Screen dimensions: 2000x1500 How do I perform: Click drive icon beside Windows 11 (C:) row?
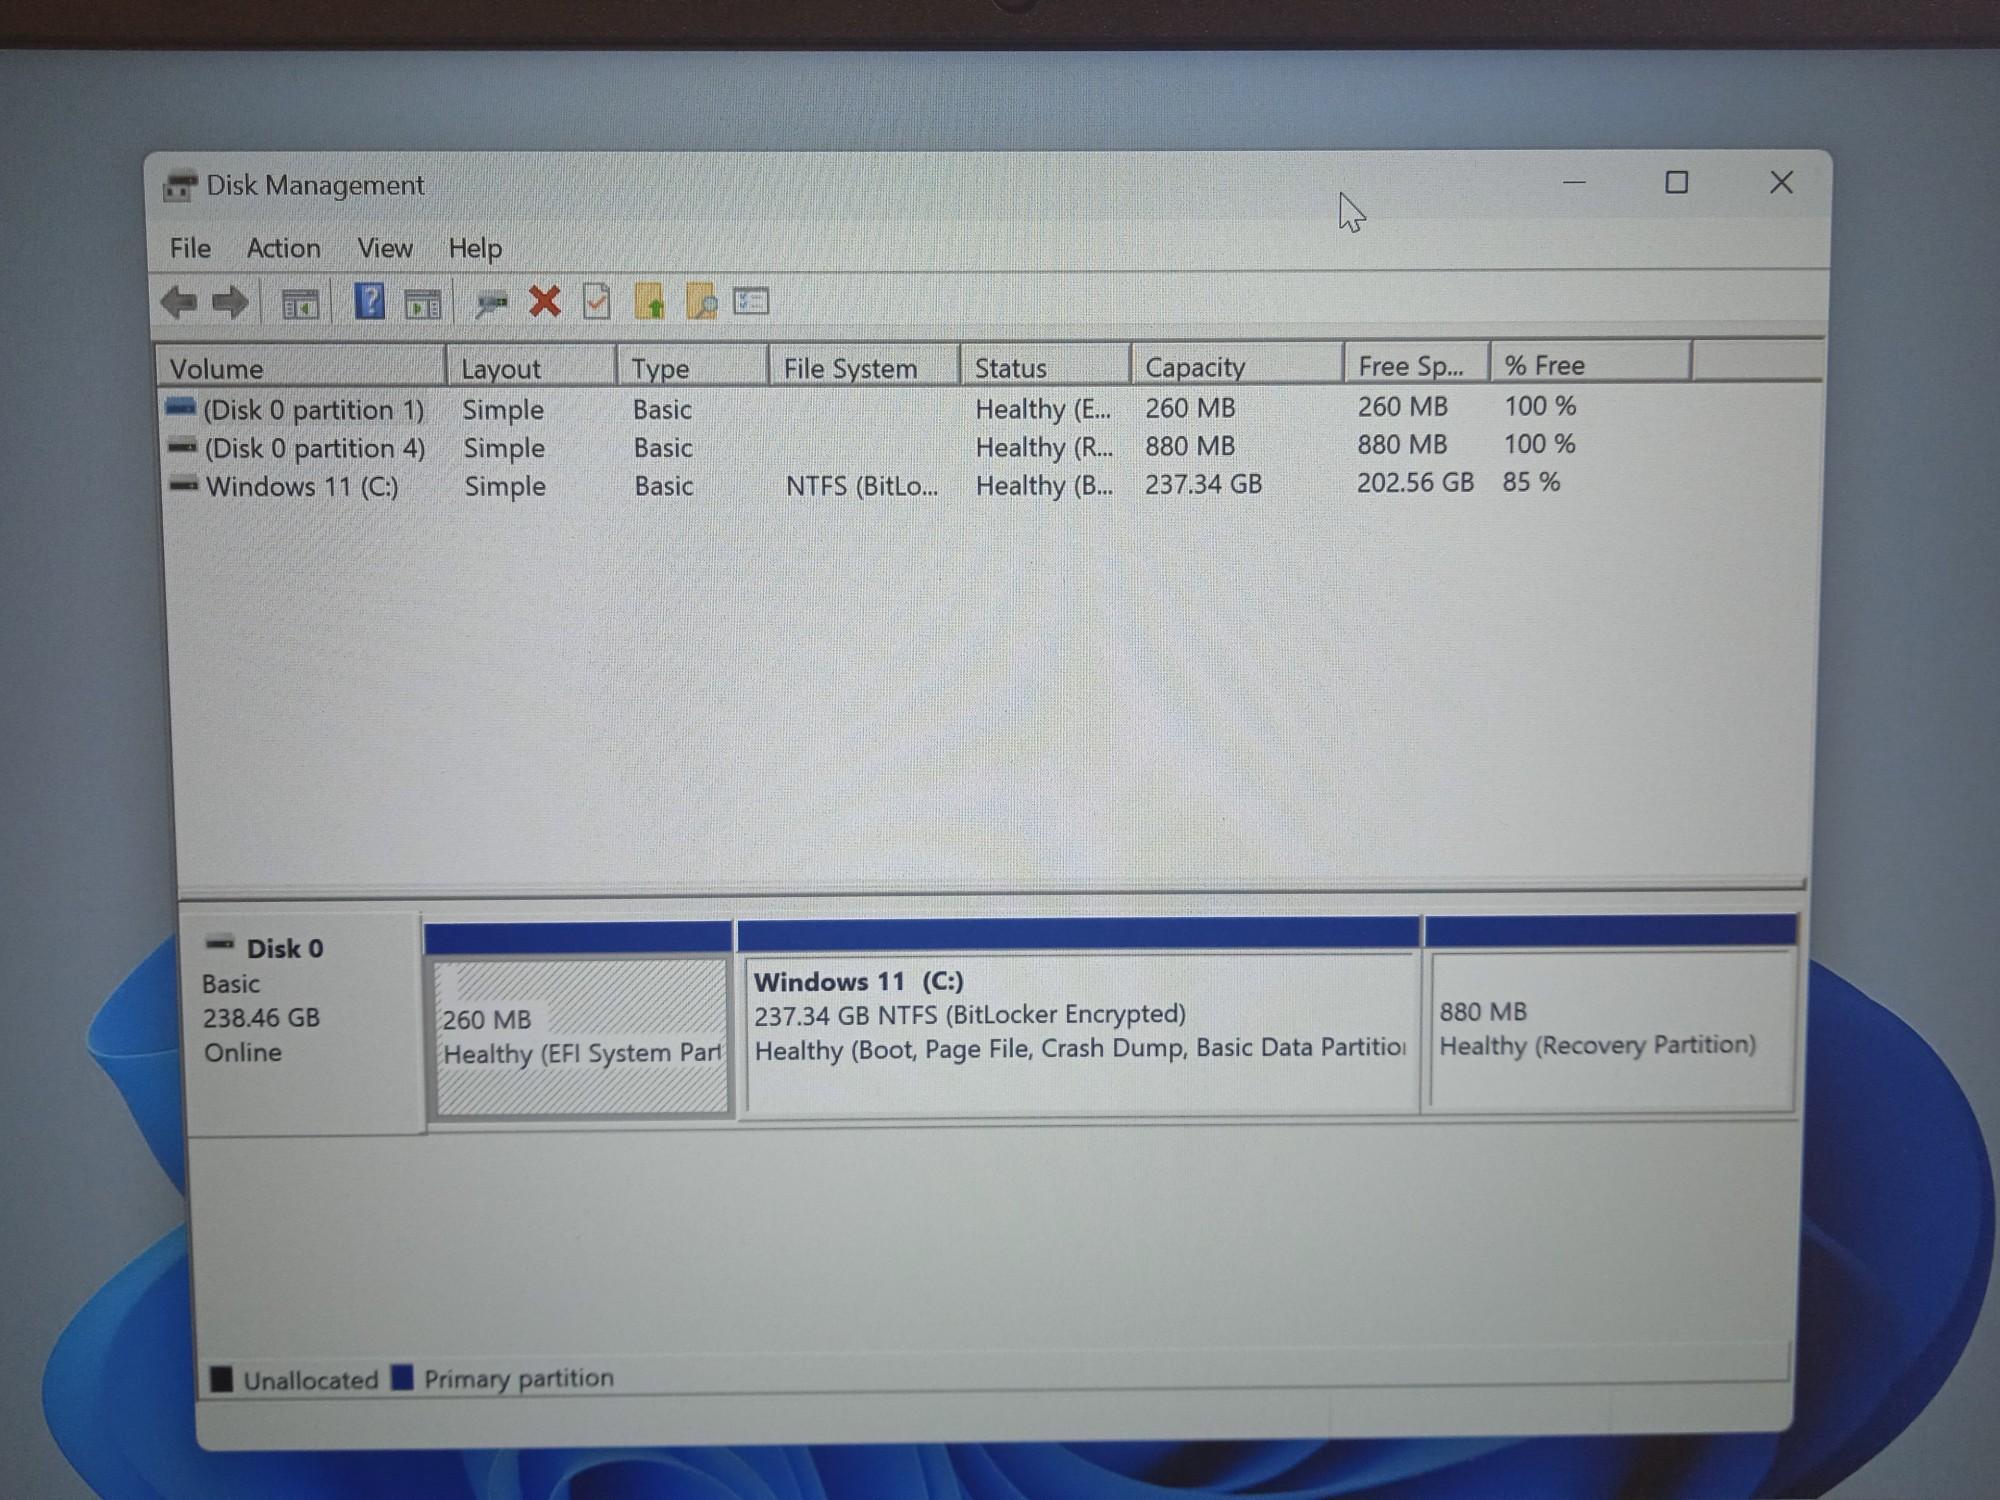[184, 485]
